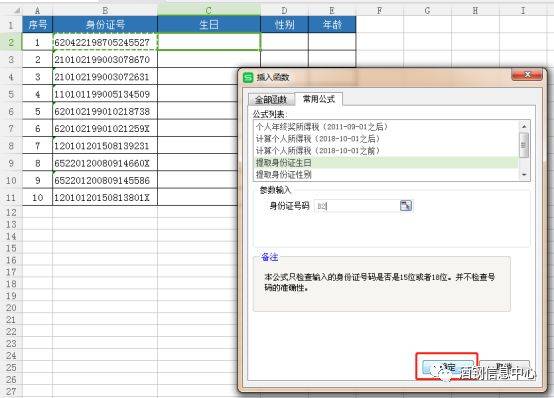
Task: Click the 身份证号码 input field
Action: click(x=357, y=206)
